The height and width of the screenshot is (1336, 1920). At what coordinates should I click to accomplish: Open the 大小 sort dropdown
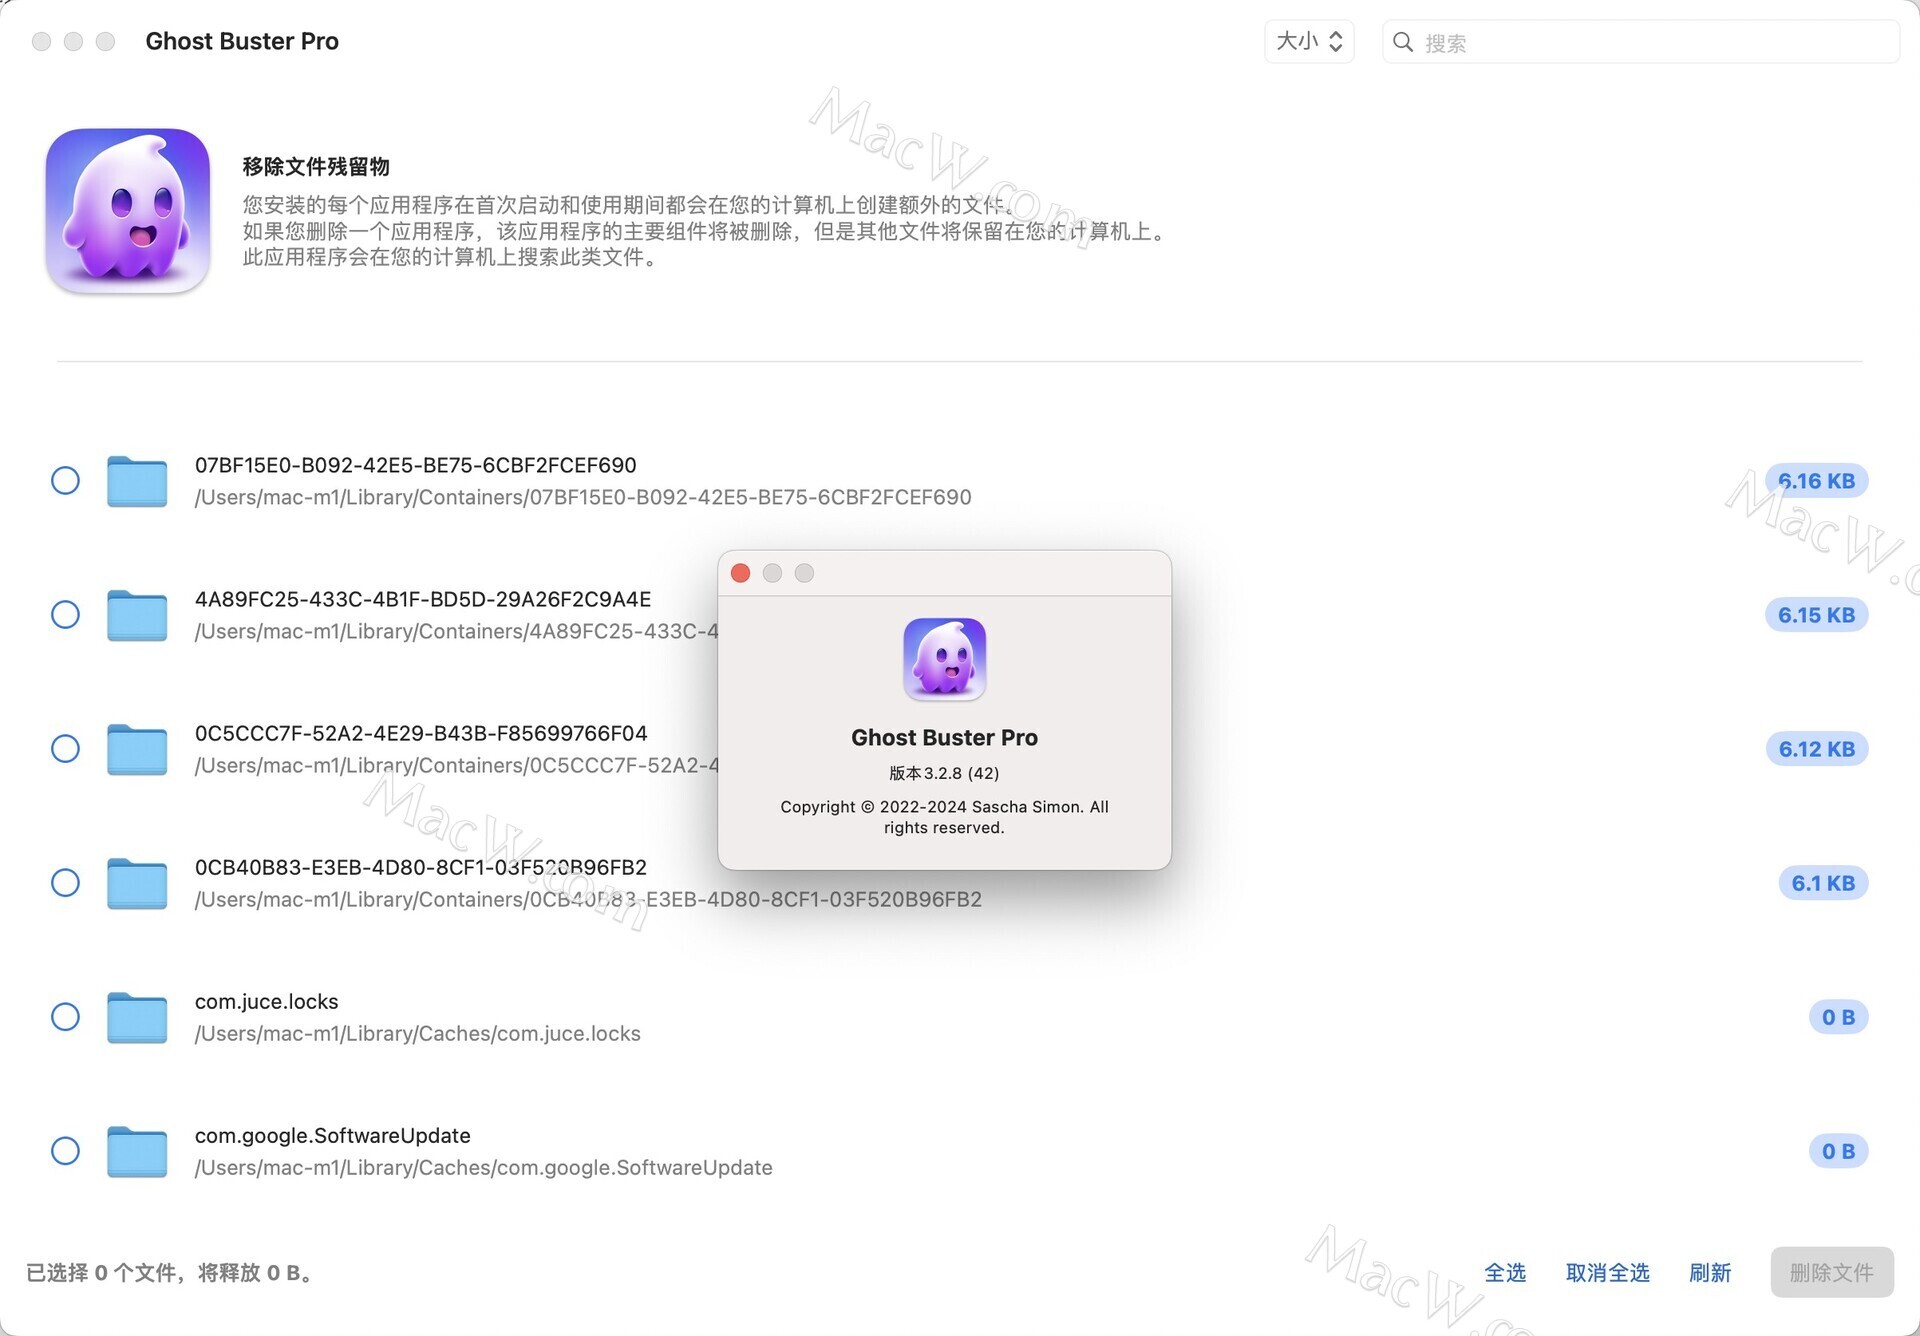[x=1309, y=42]
